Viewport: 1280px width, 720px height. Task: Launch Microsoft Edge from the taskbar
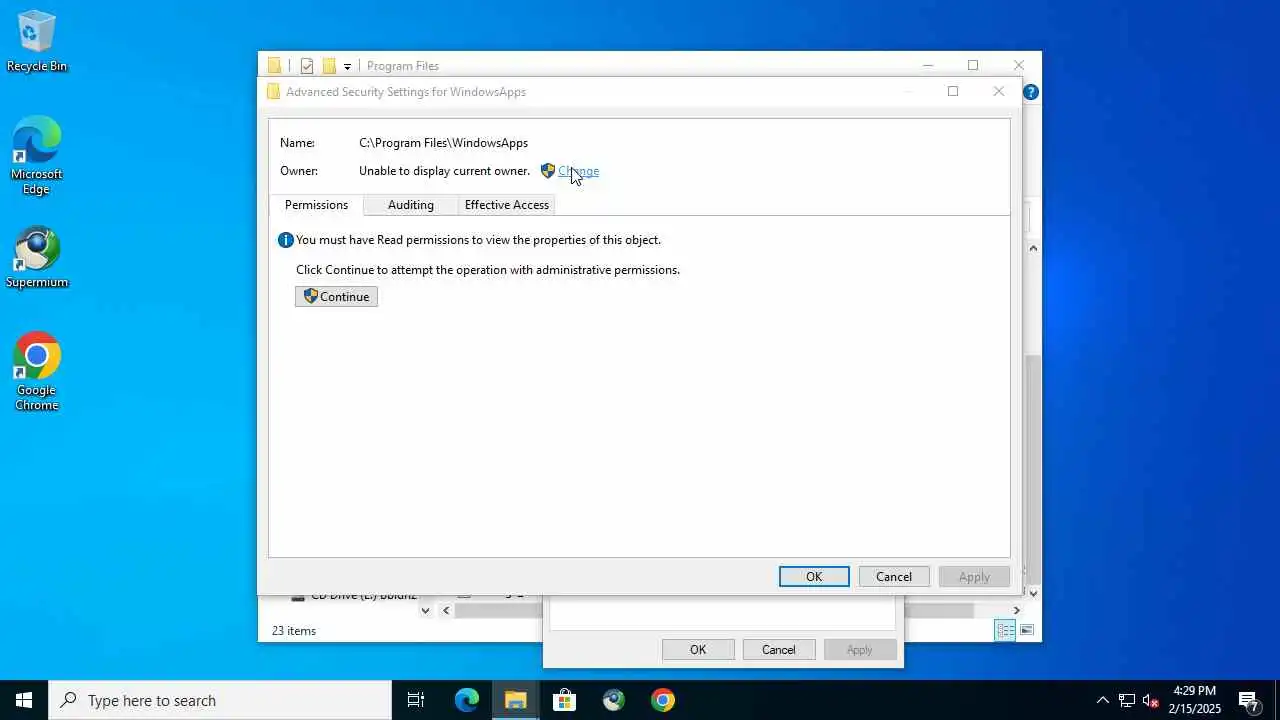pyautogui.click(x=467, y=700)
